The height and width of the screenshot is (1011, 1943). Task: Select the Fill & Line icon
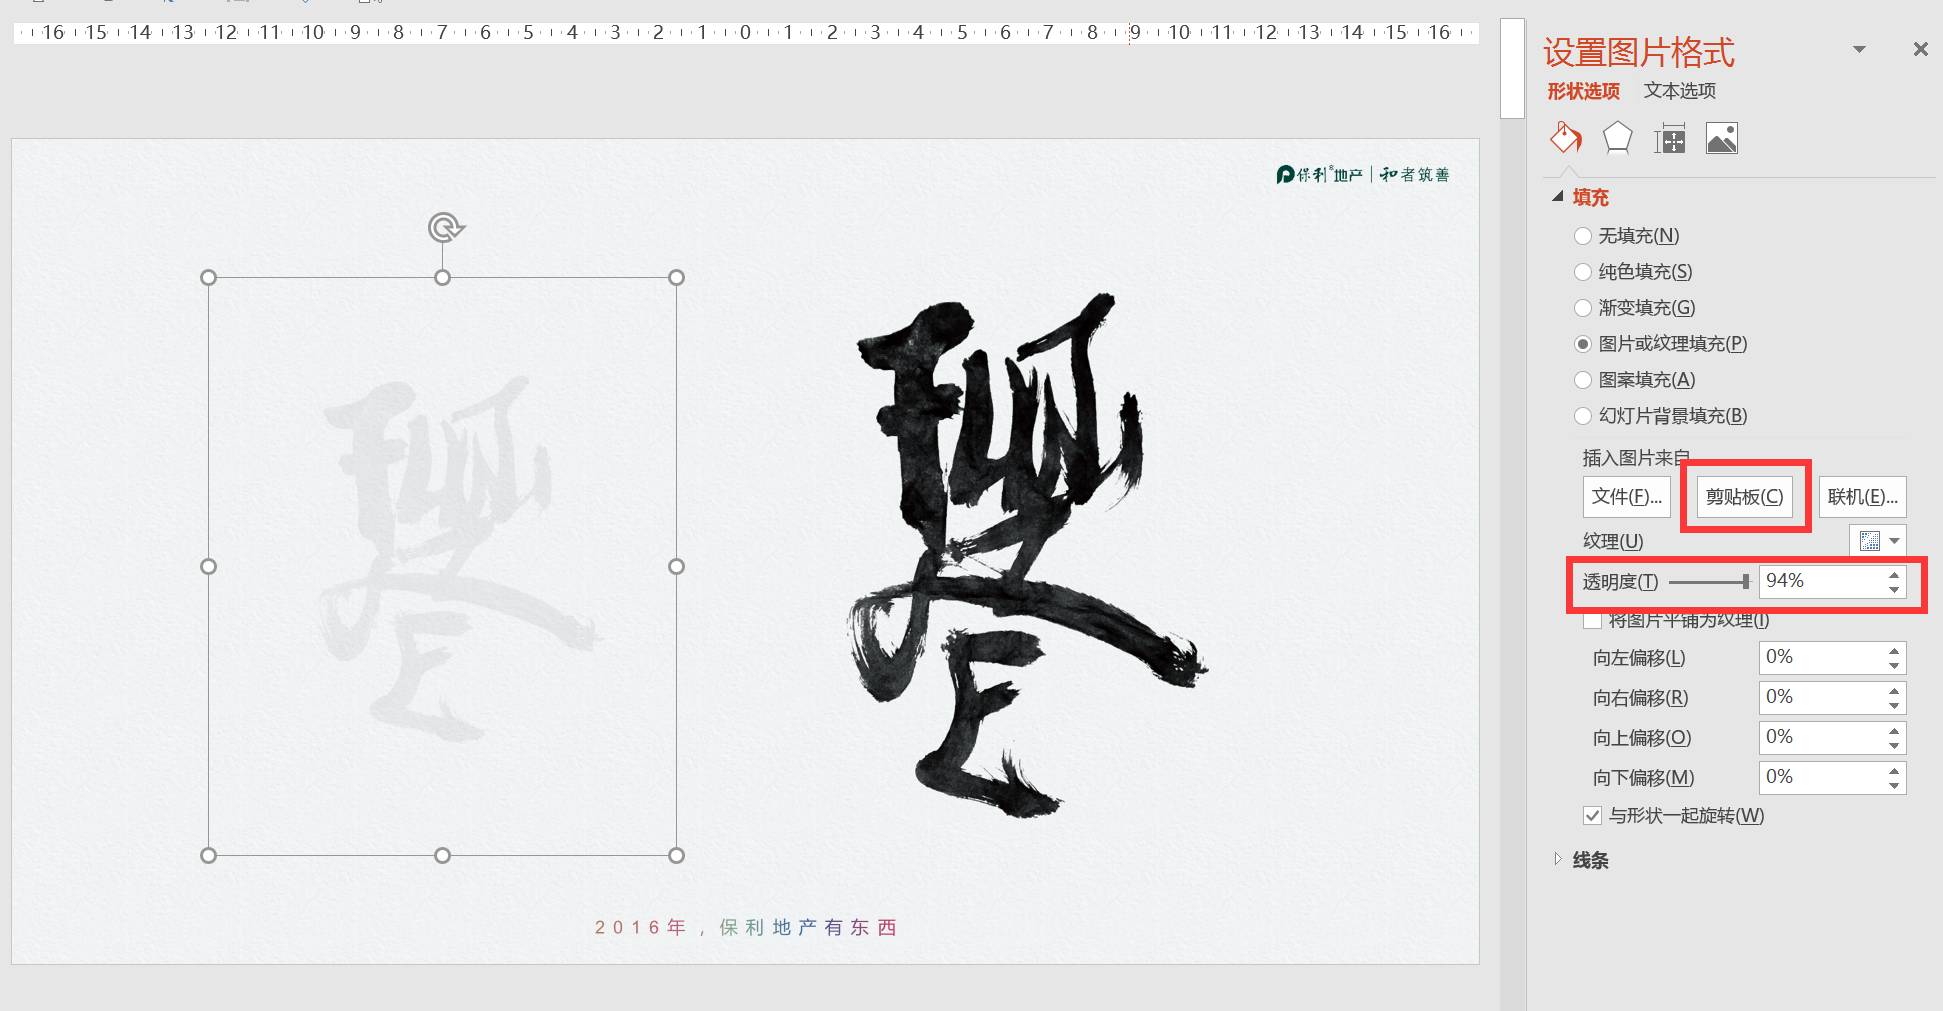click(1565, 138)
